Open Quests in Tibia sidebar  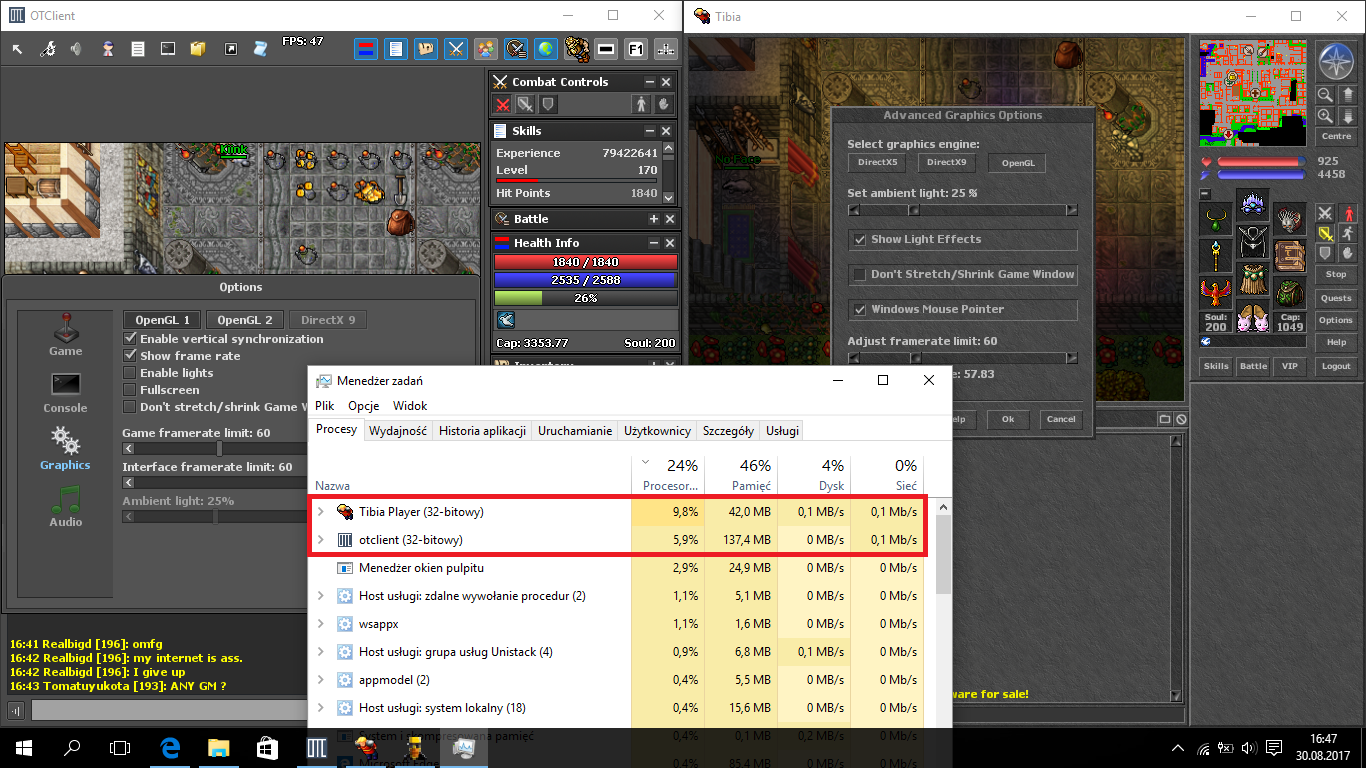click(x=1336, y=297)
